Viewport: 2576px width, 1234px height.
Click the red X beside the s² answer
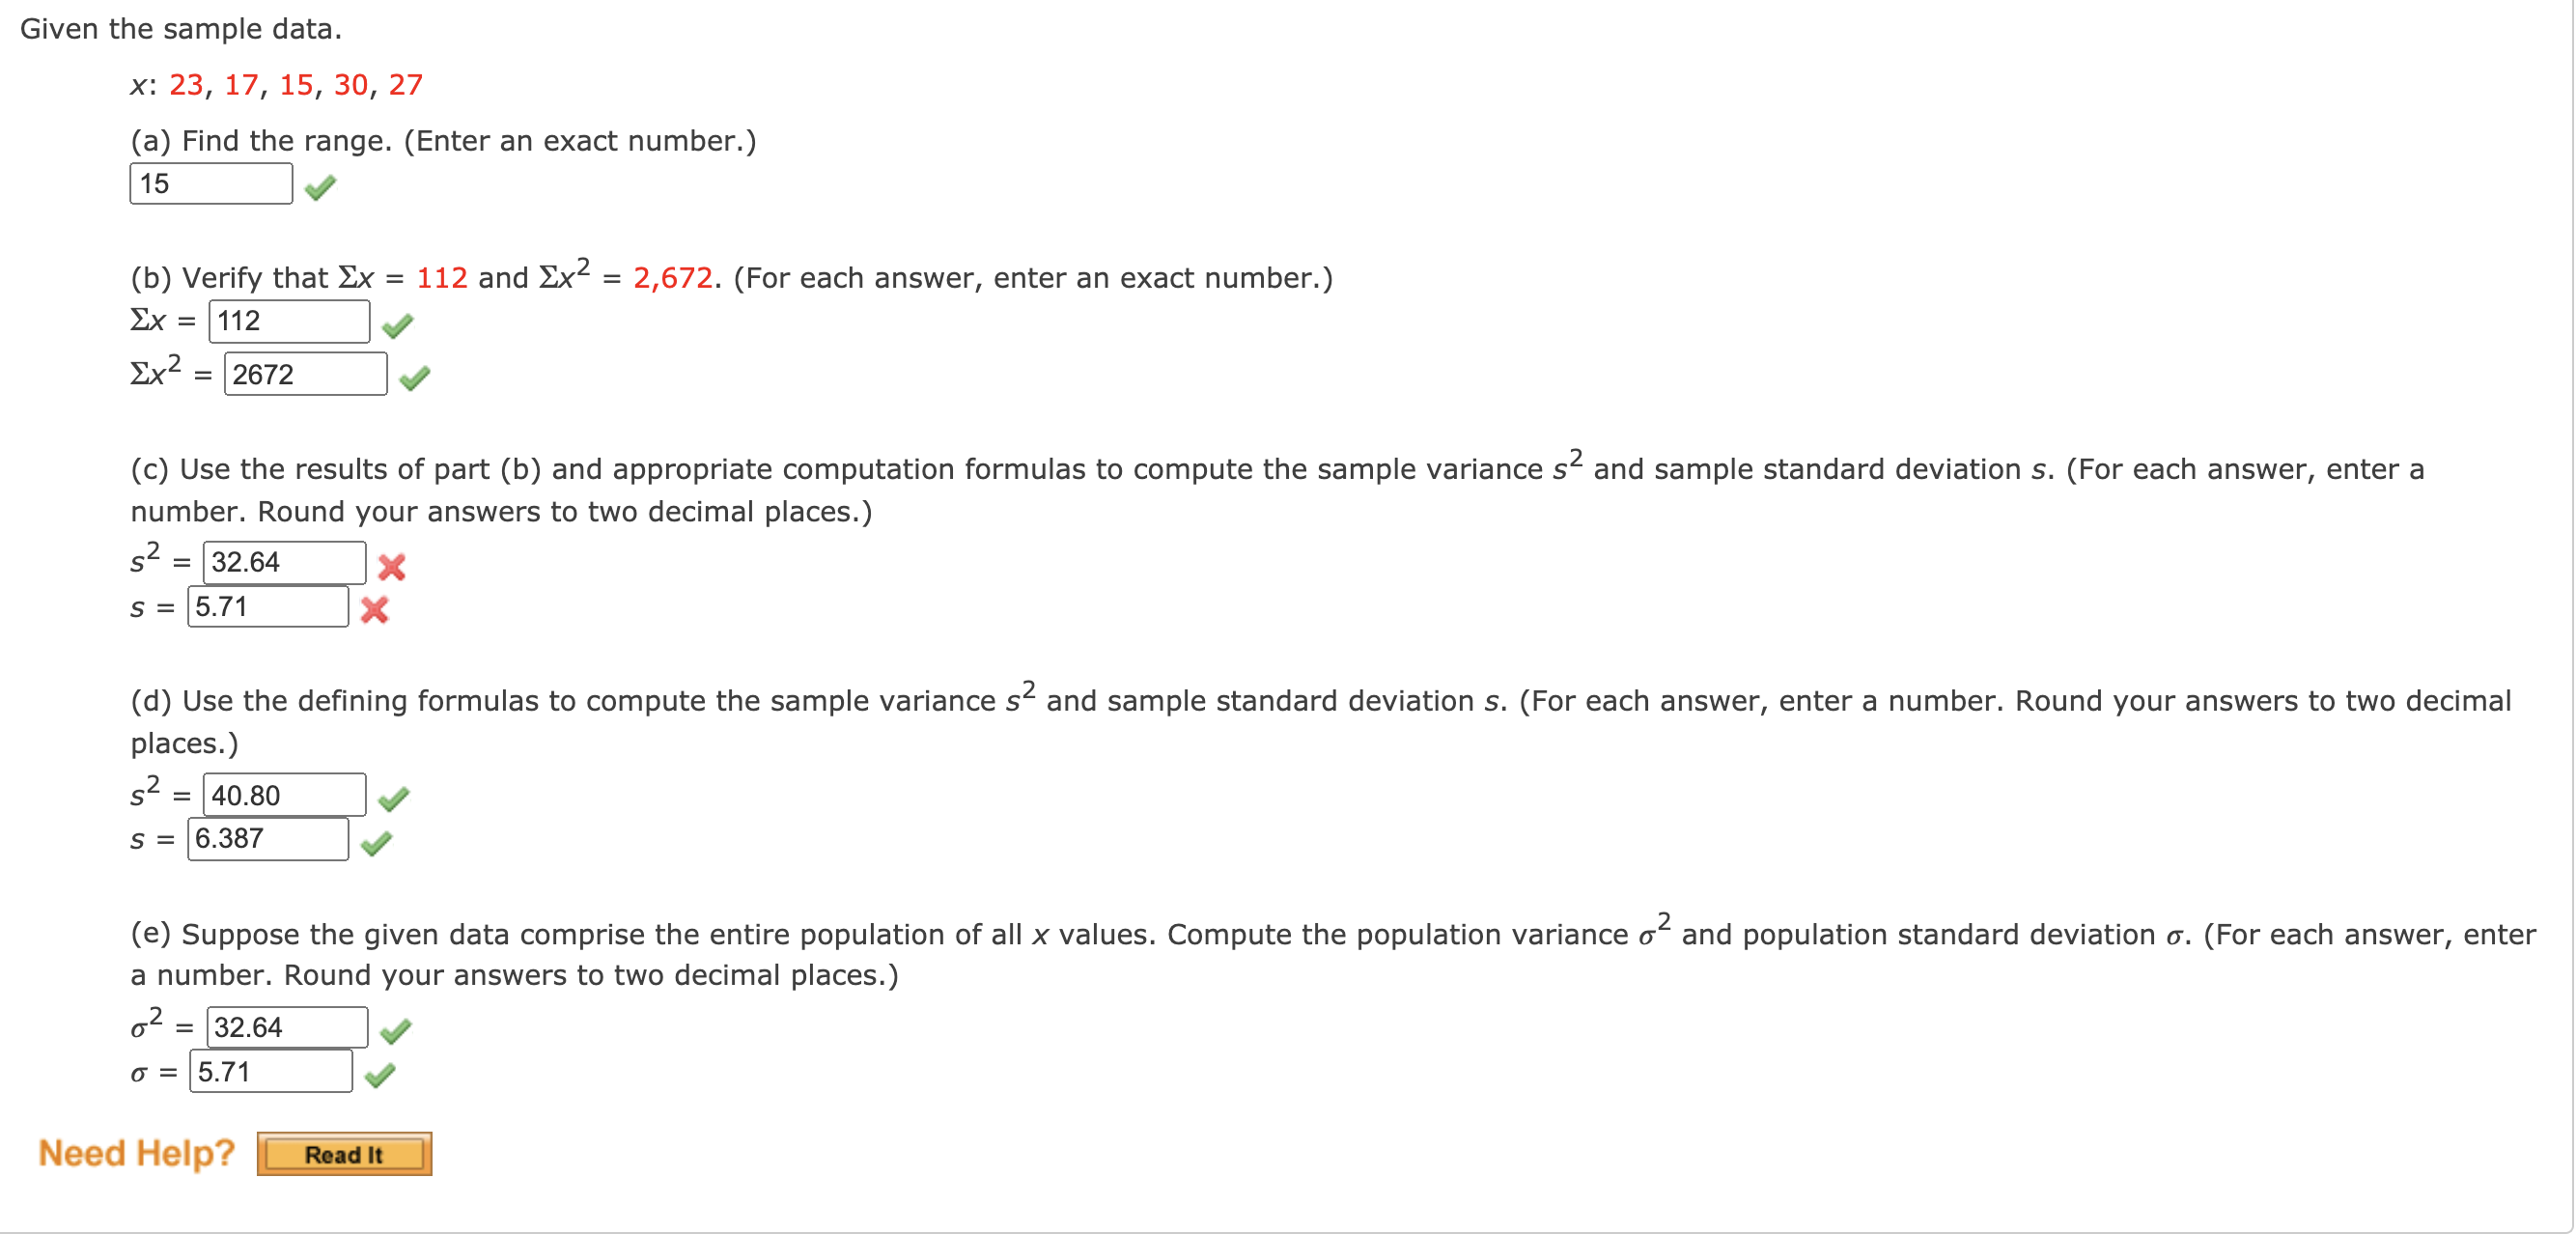[x=393, y=568]
